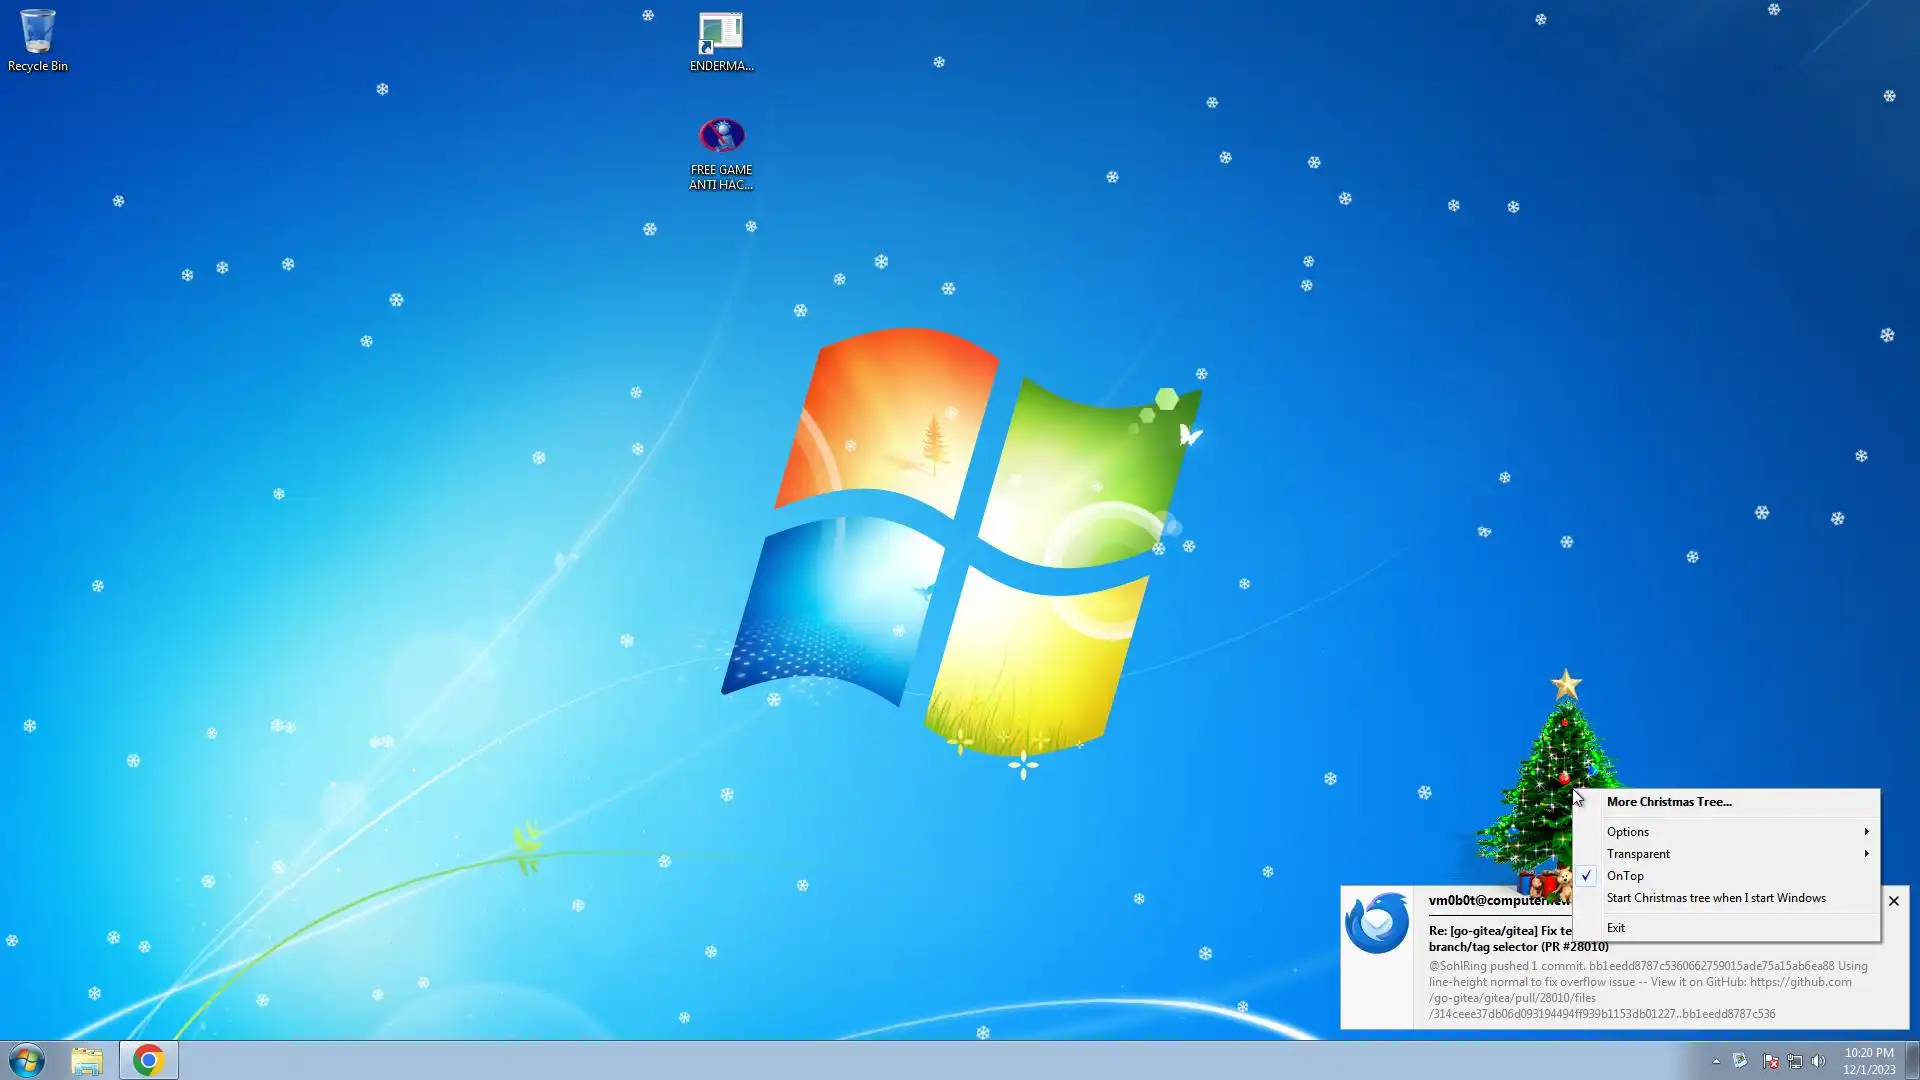The height and width of the screenshot is (1080, 1920).
Task: Open Google Chrome from the taskbar
Action: (148, 1060)
